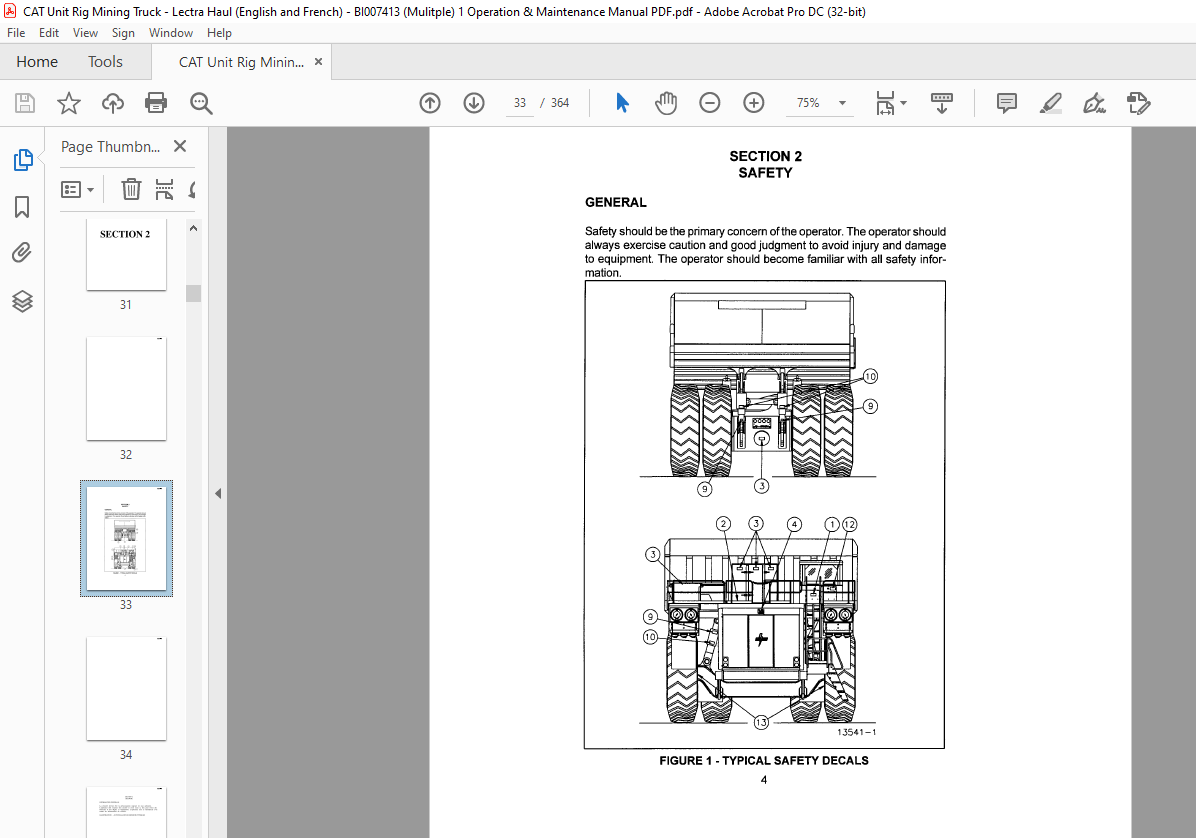Click the total page count 364
This screenshot has width=1196, height=838.
point(560,103)
